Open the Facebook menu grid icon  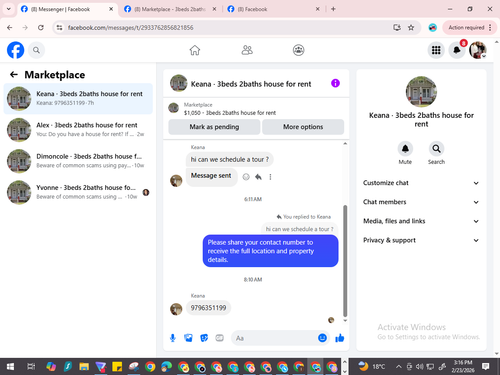pos(436,50)
